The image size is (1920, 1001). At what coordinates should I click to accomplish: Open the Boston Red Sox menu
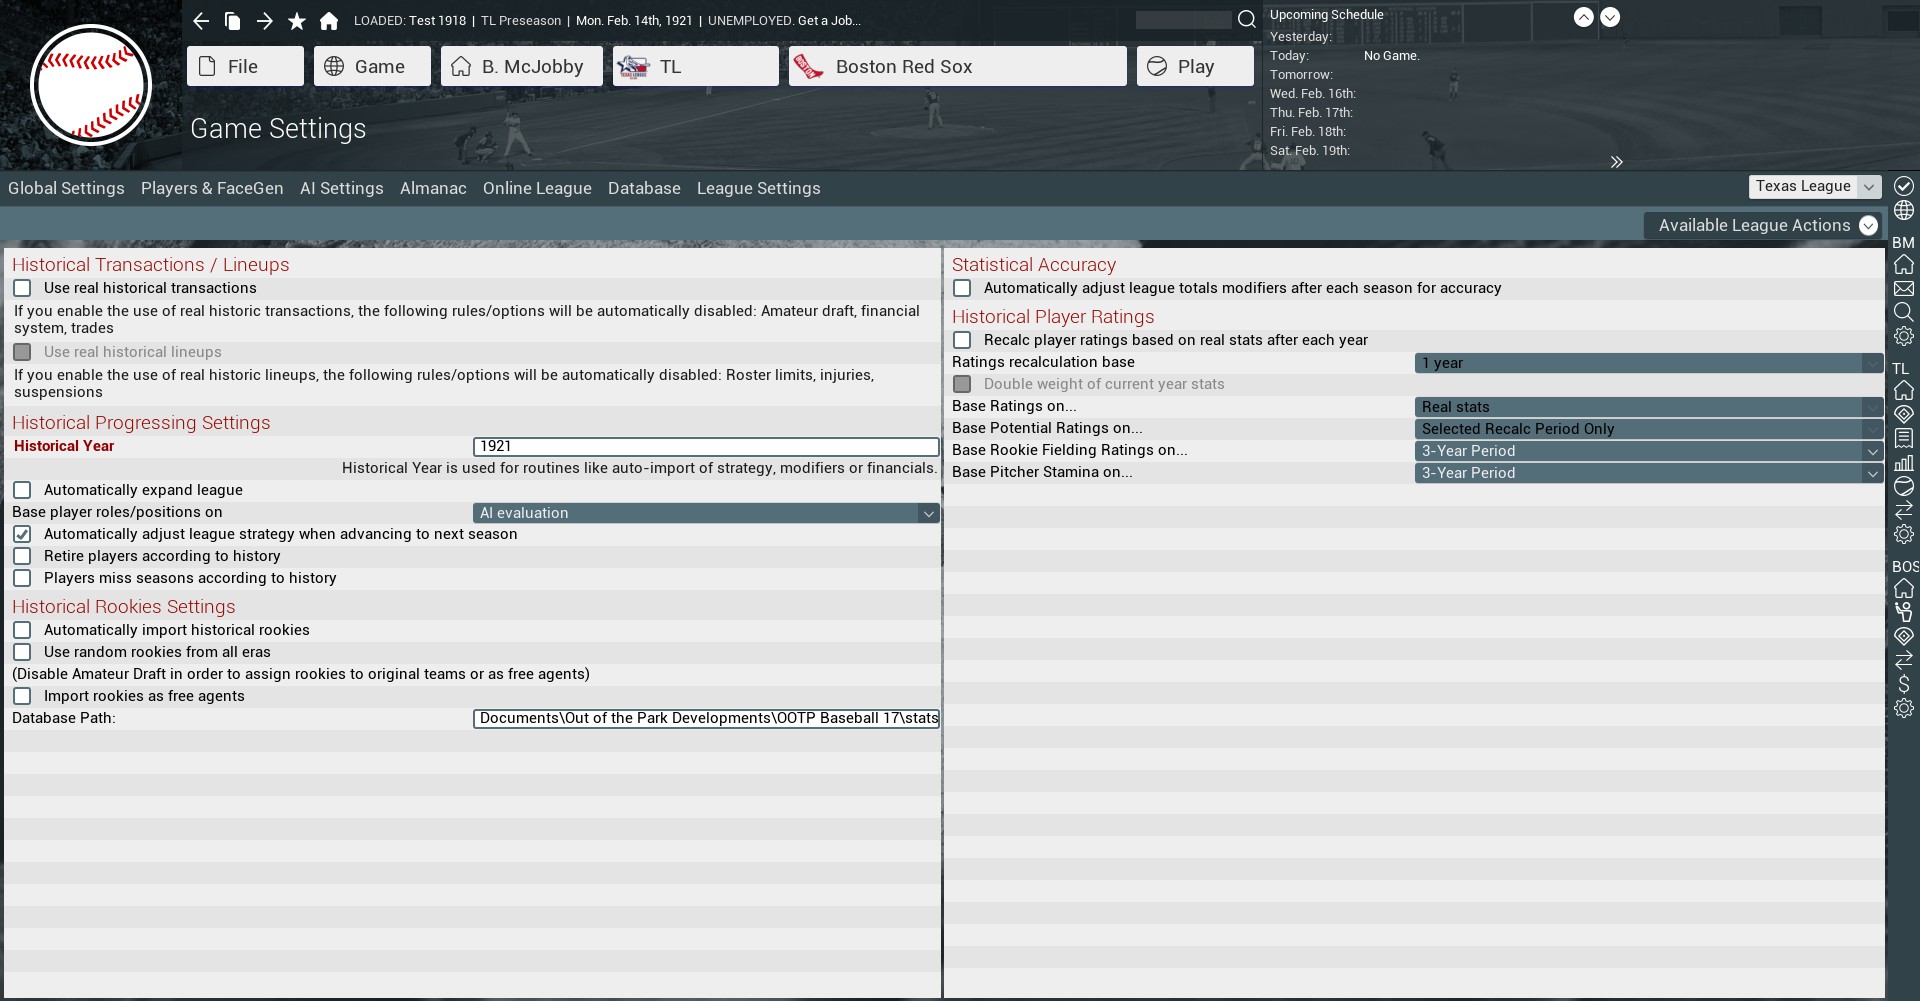tap(957, 67)
